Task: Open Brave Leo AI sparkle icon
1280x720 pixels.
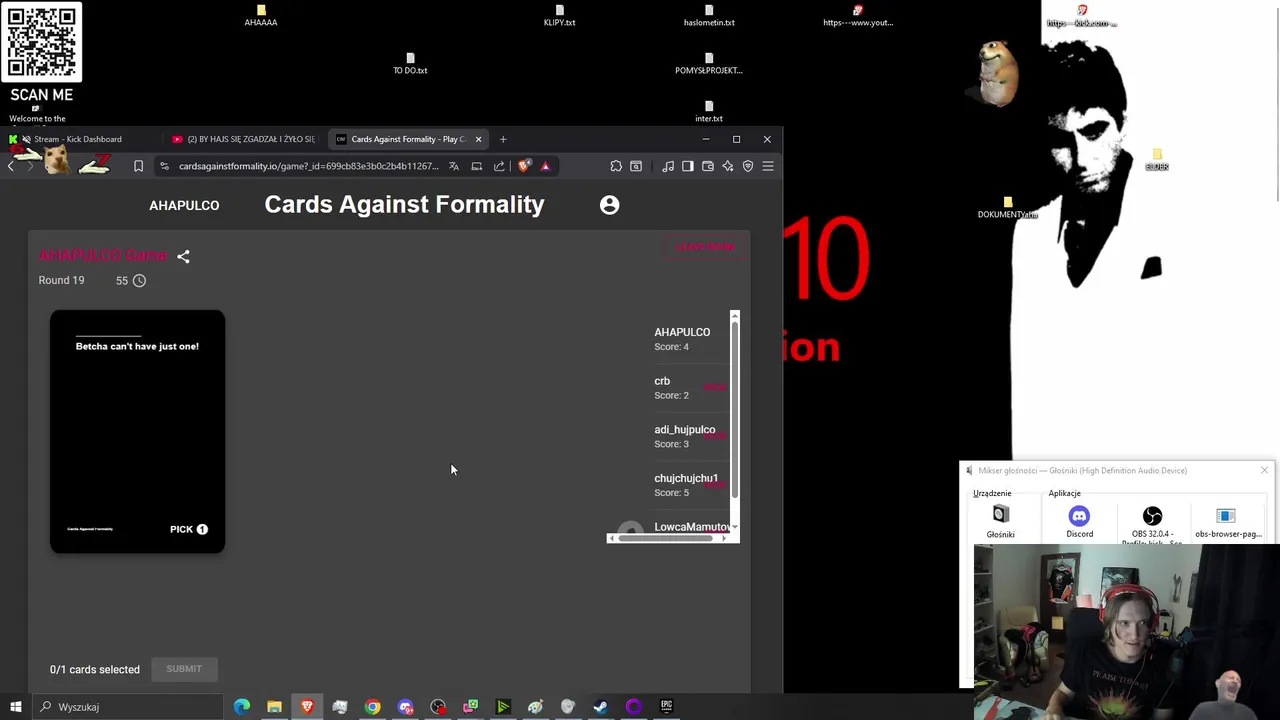Action: coord(728,166)
